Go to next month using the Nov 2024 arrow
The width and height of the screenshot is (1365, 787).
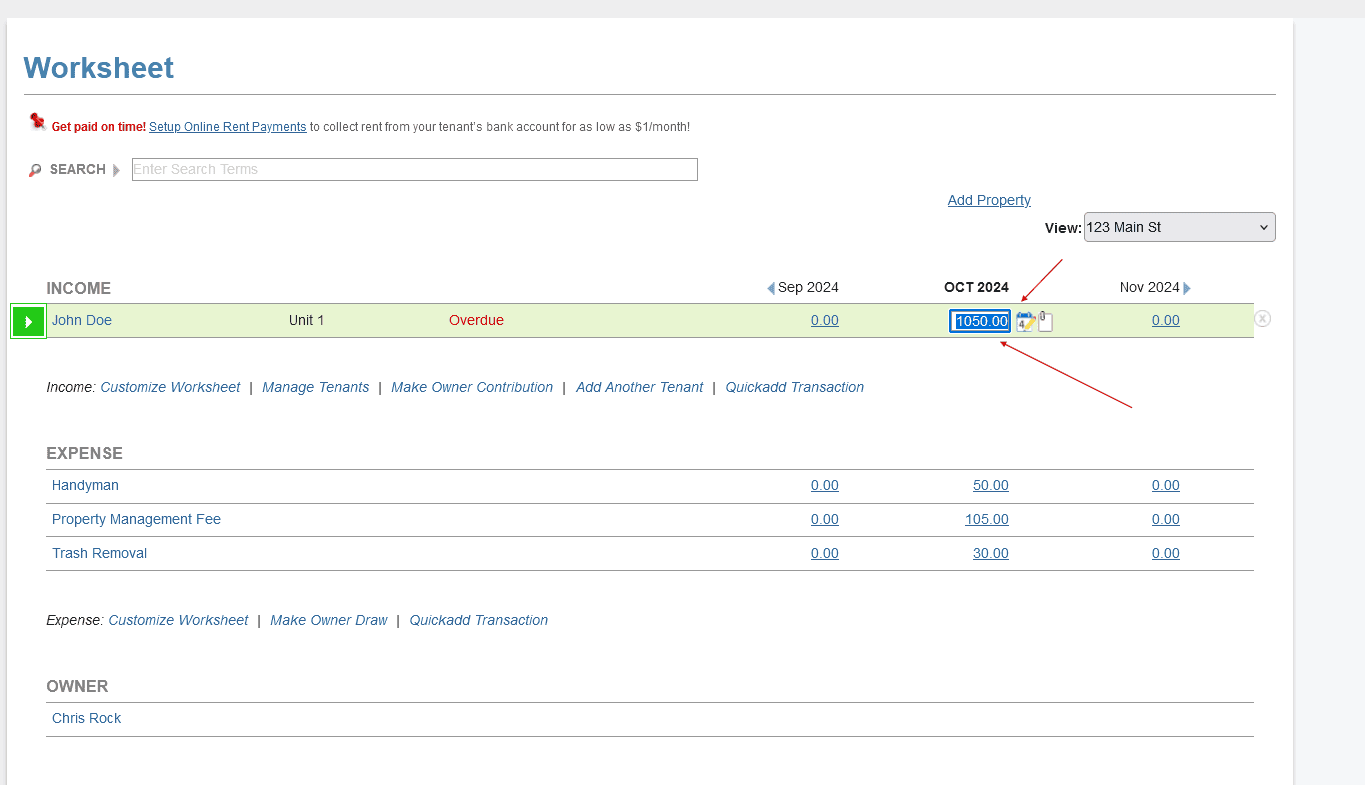click(x=1187, y=288)
